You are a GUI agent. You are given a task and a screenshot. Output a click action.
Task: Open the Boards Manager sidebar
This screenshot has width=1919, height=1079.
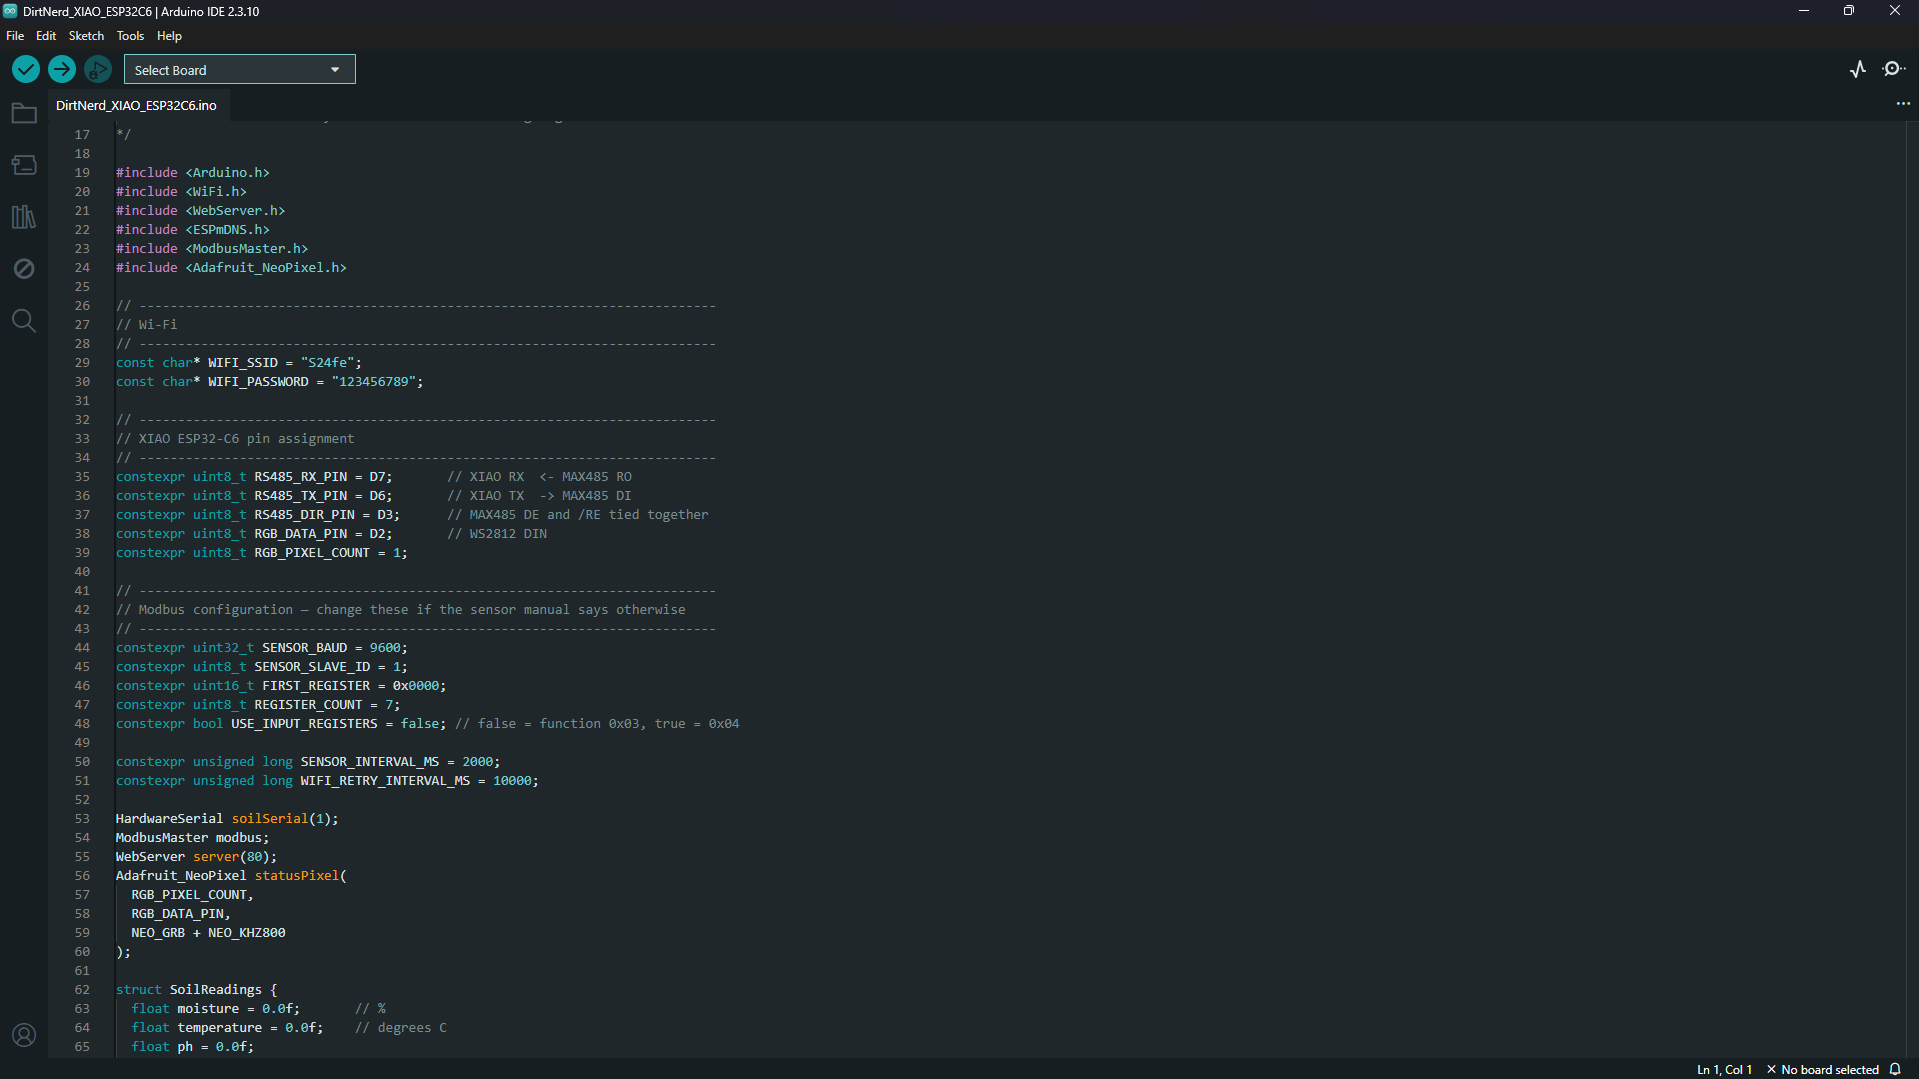24,165
